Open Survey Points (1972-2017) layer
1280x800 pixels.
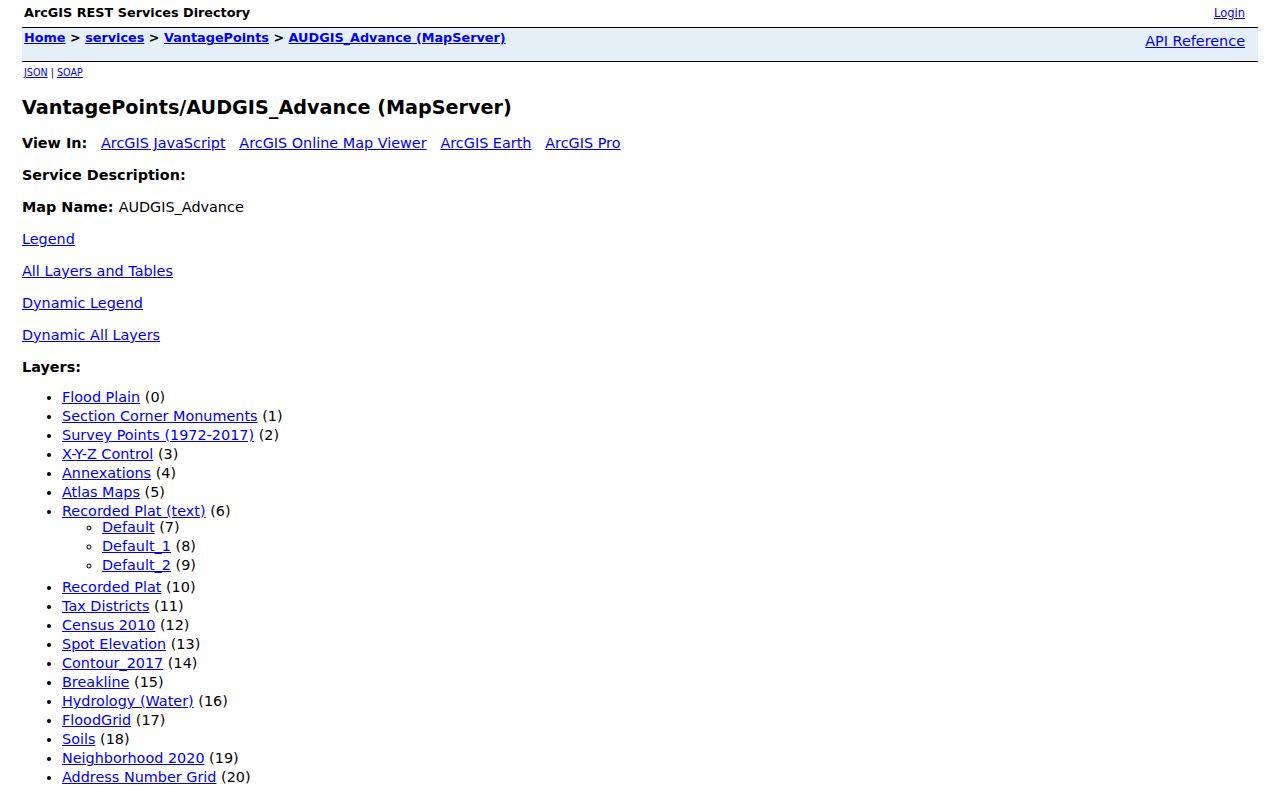(158, 435)
